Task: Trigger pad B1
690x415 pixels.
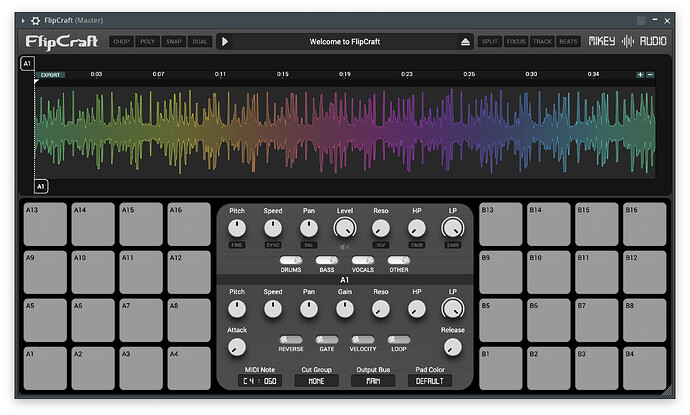Action: (501, 368)
